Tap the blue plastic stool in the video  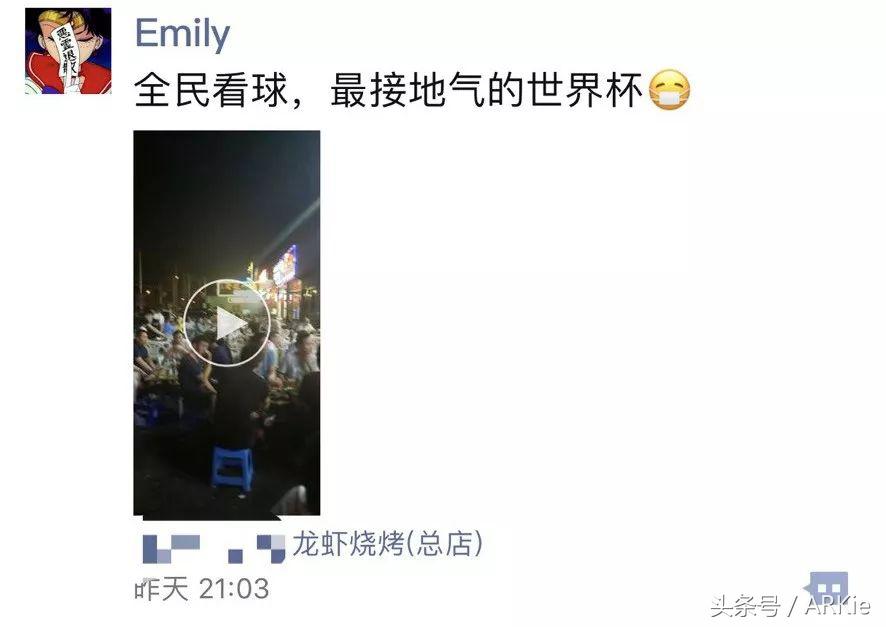click(232, 467)
